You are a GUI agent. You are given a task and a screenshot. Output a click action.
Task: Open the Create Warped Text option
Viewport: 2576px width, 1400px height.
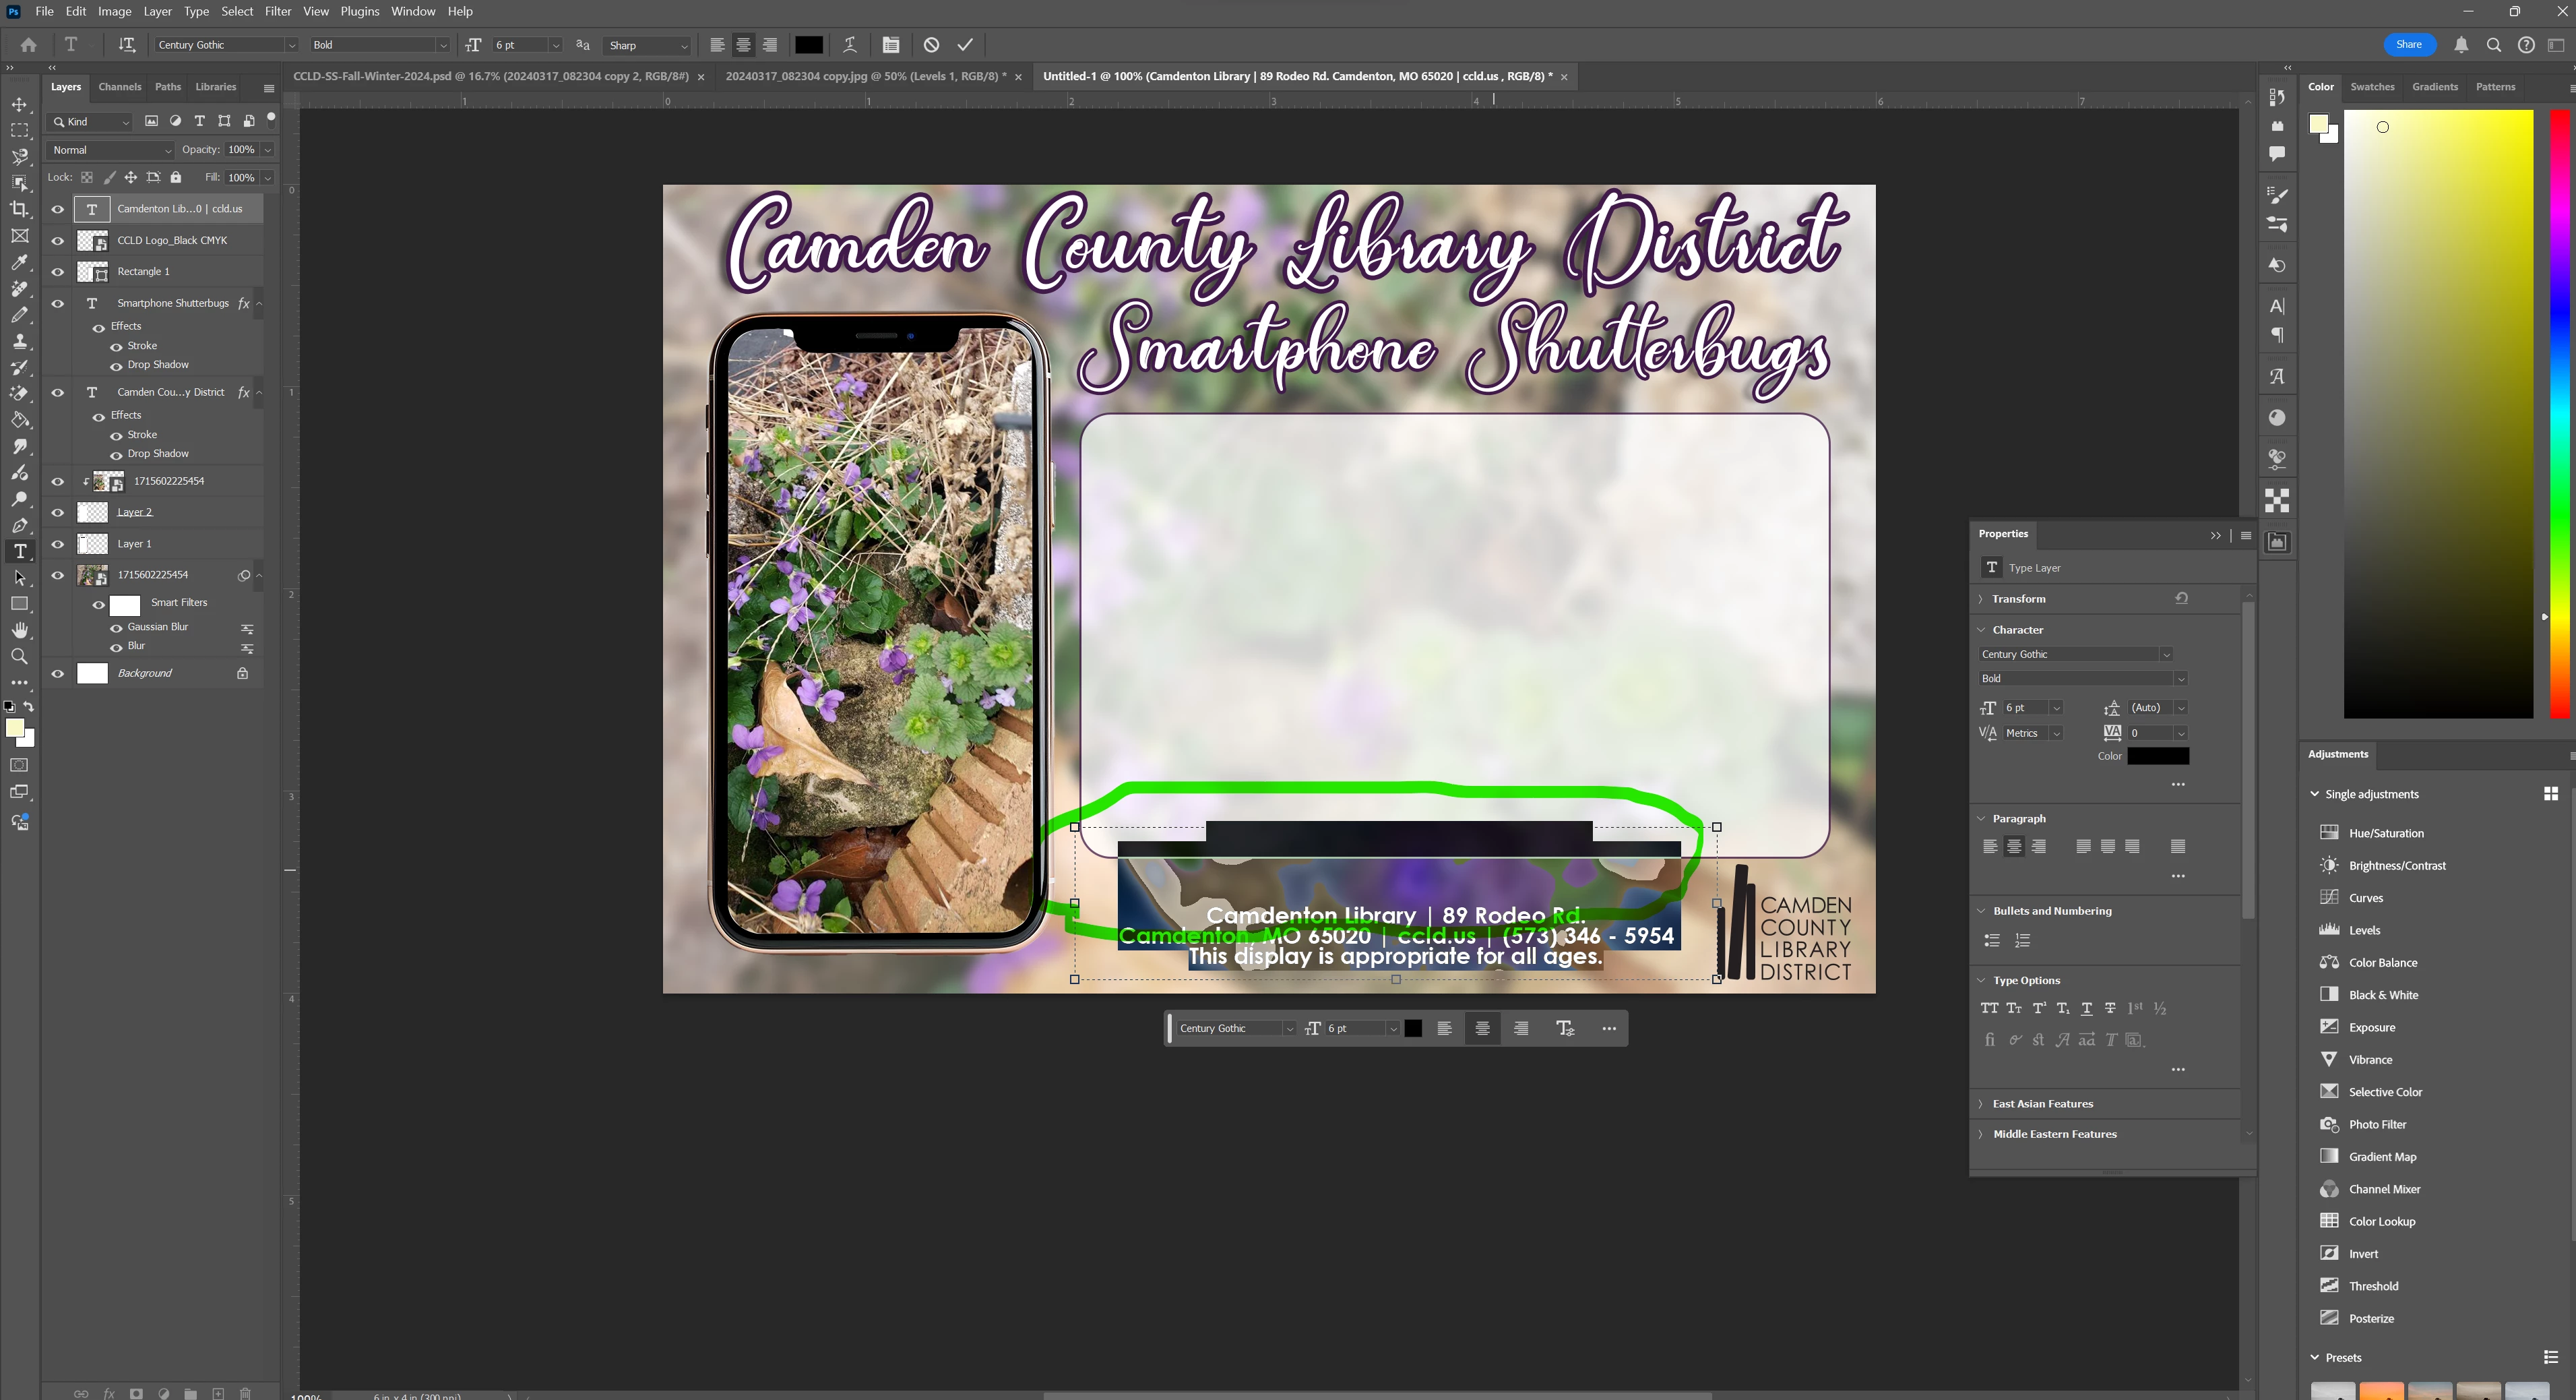coord(849,45)
